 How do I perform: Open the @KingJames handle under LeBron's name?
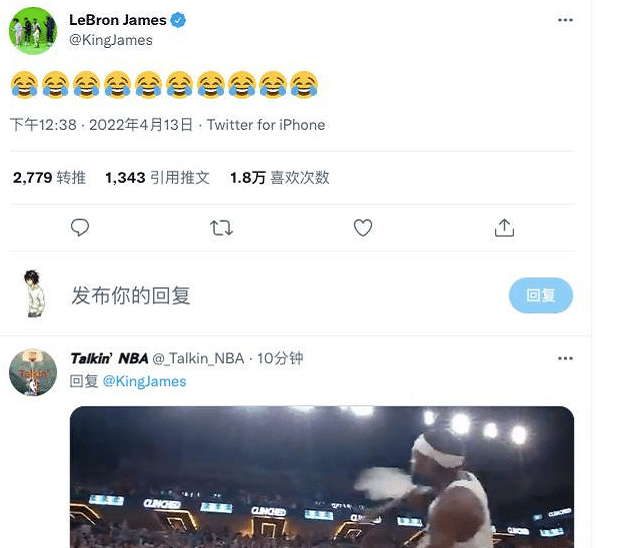[111, 40]
